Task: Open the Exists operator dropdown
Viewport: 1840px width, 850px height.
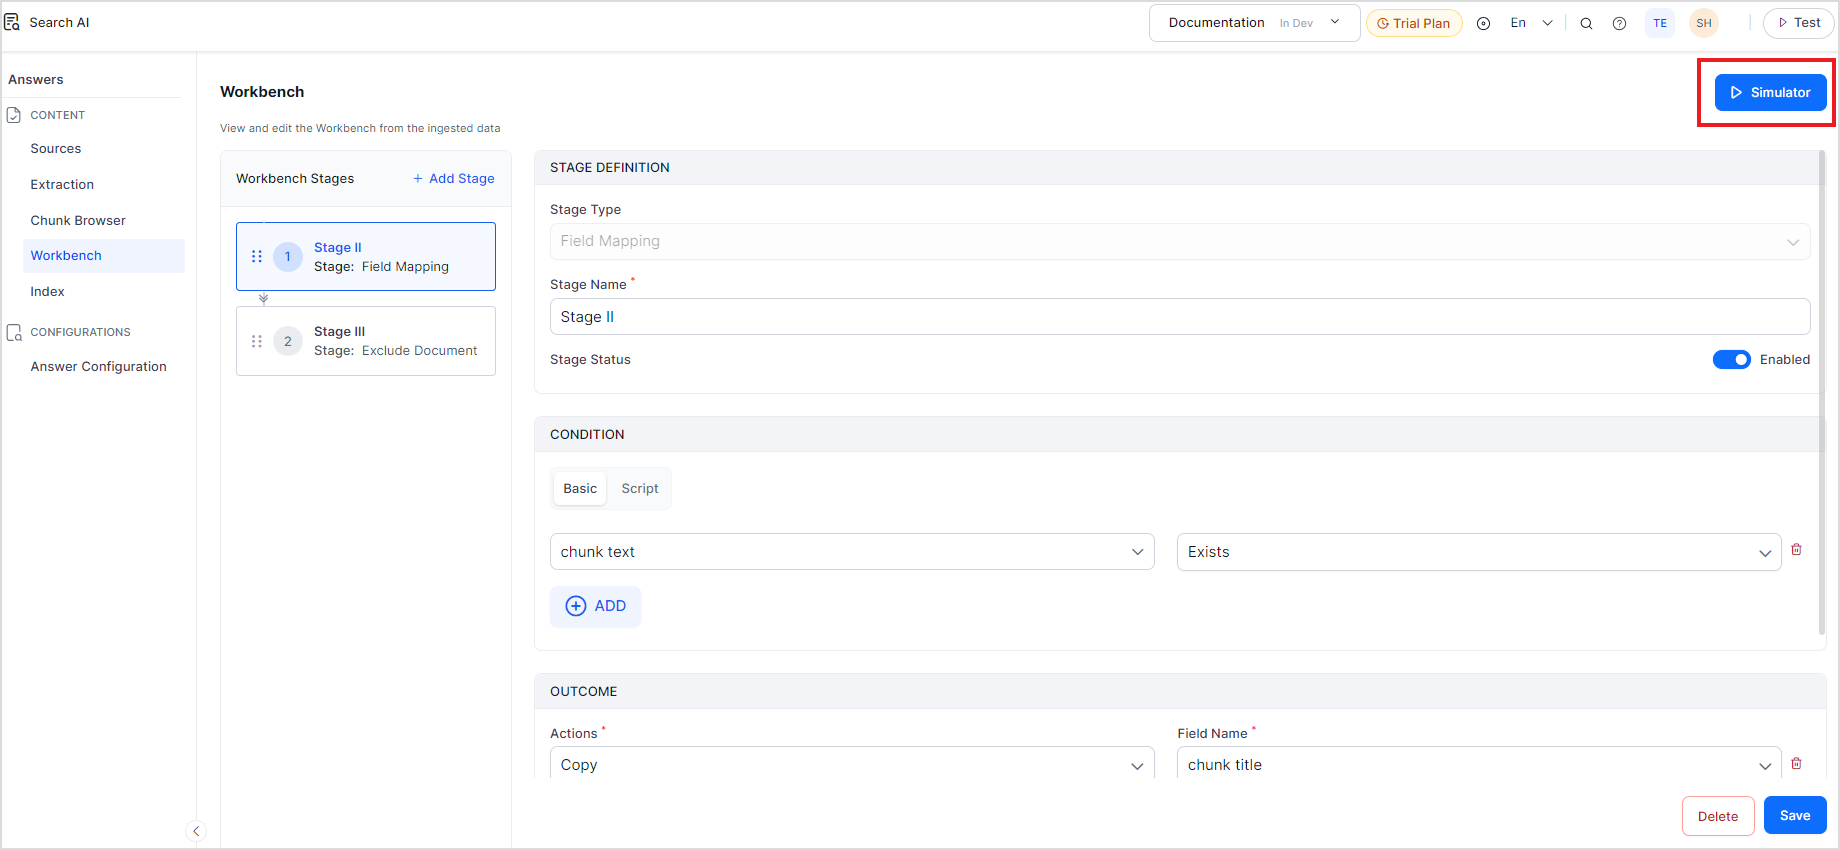Action: click(1478, 552)
